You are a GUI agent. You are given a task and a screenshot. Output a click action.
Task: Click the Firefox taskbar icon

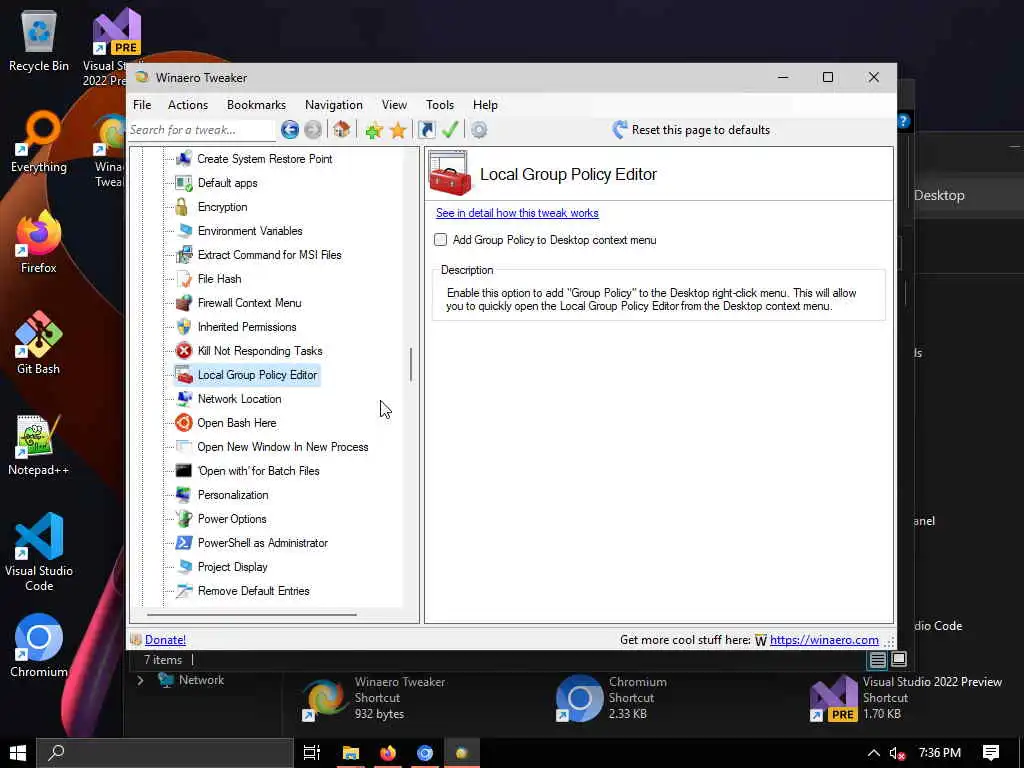click(x=388, y=752)
